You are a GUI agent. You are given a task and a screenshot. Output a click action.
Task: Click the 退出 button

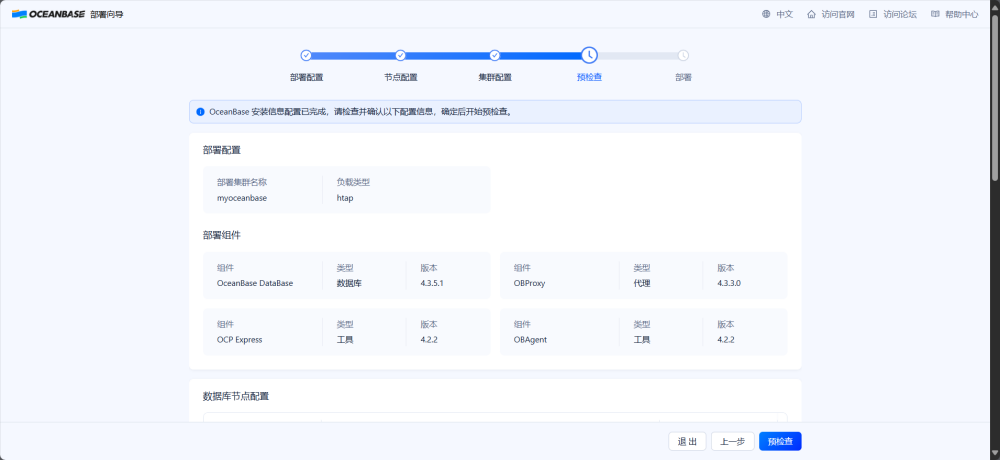click(x=687, y=441)
